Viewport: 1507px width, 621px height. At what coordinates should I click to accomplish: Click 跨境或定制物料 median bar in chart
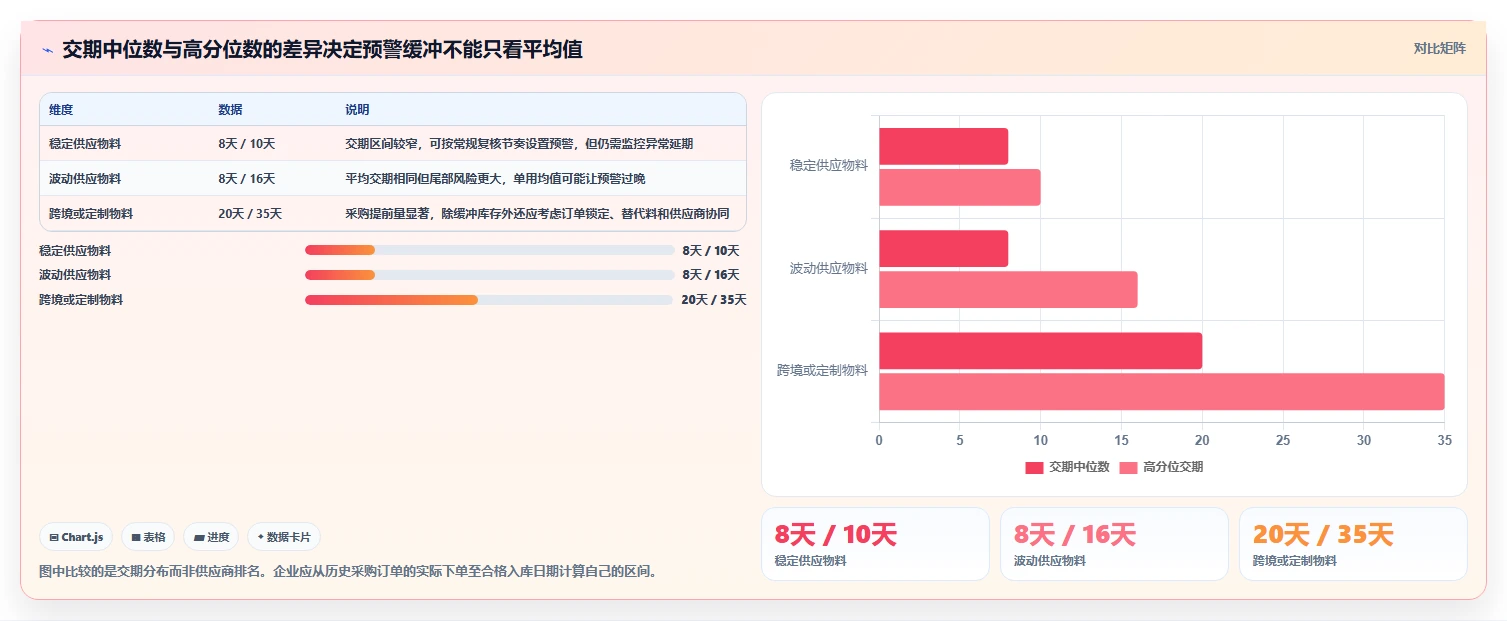click(x=1040, y=351)
